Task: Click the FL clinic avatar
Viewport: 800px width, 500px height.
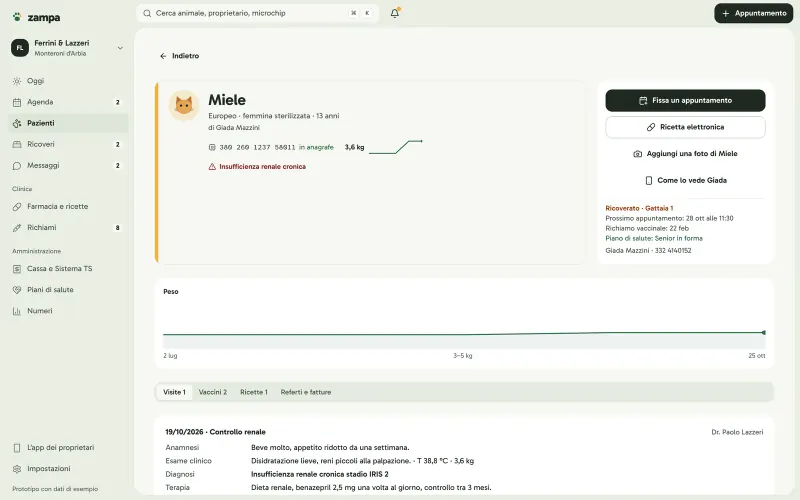Action: pos(20,48)
